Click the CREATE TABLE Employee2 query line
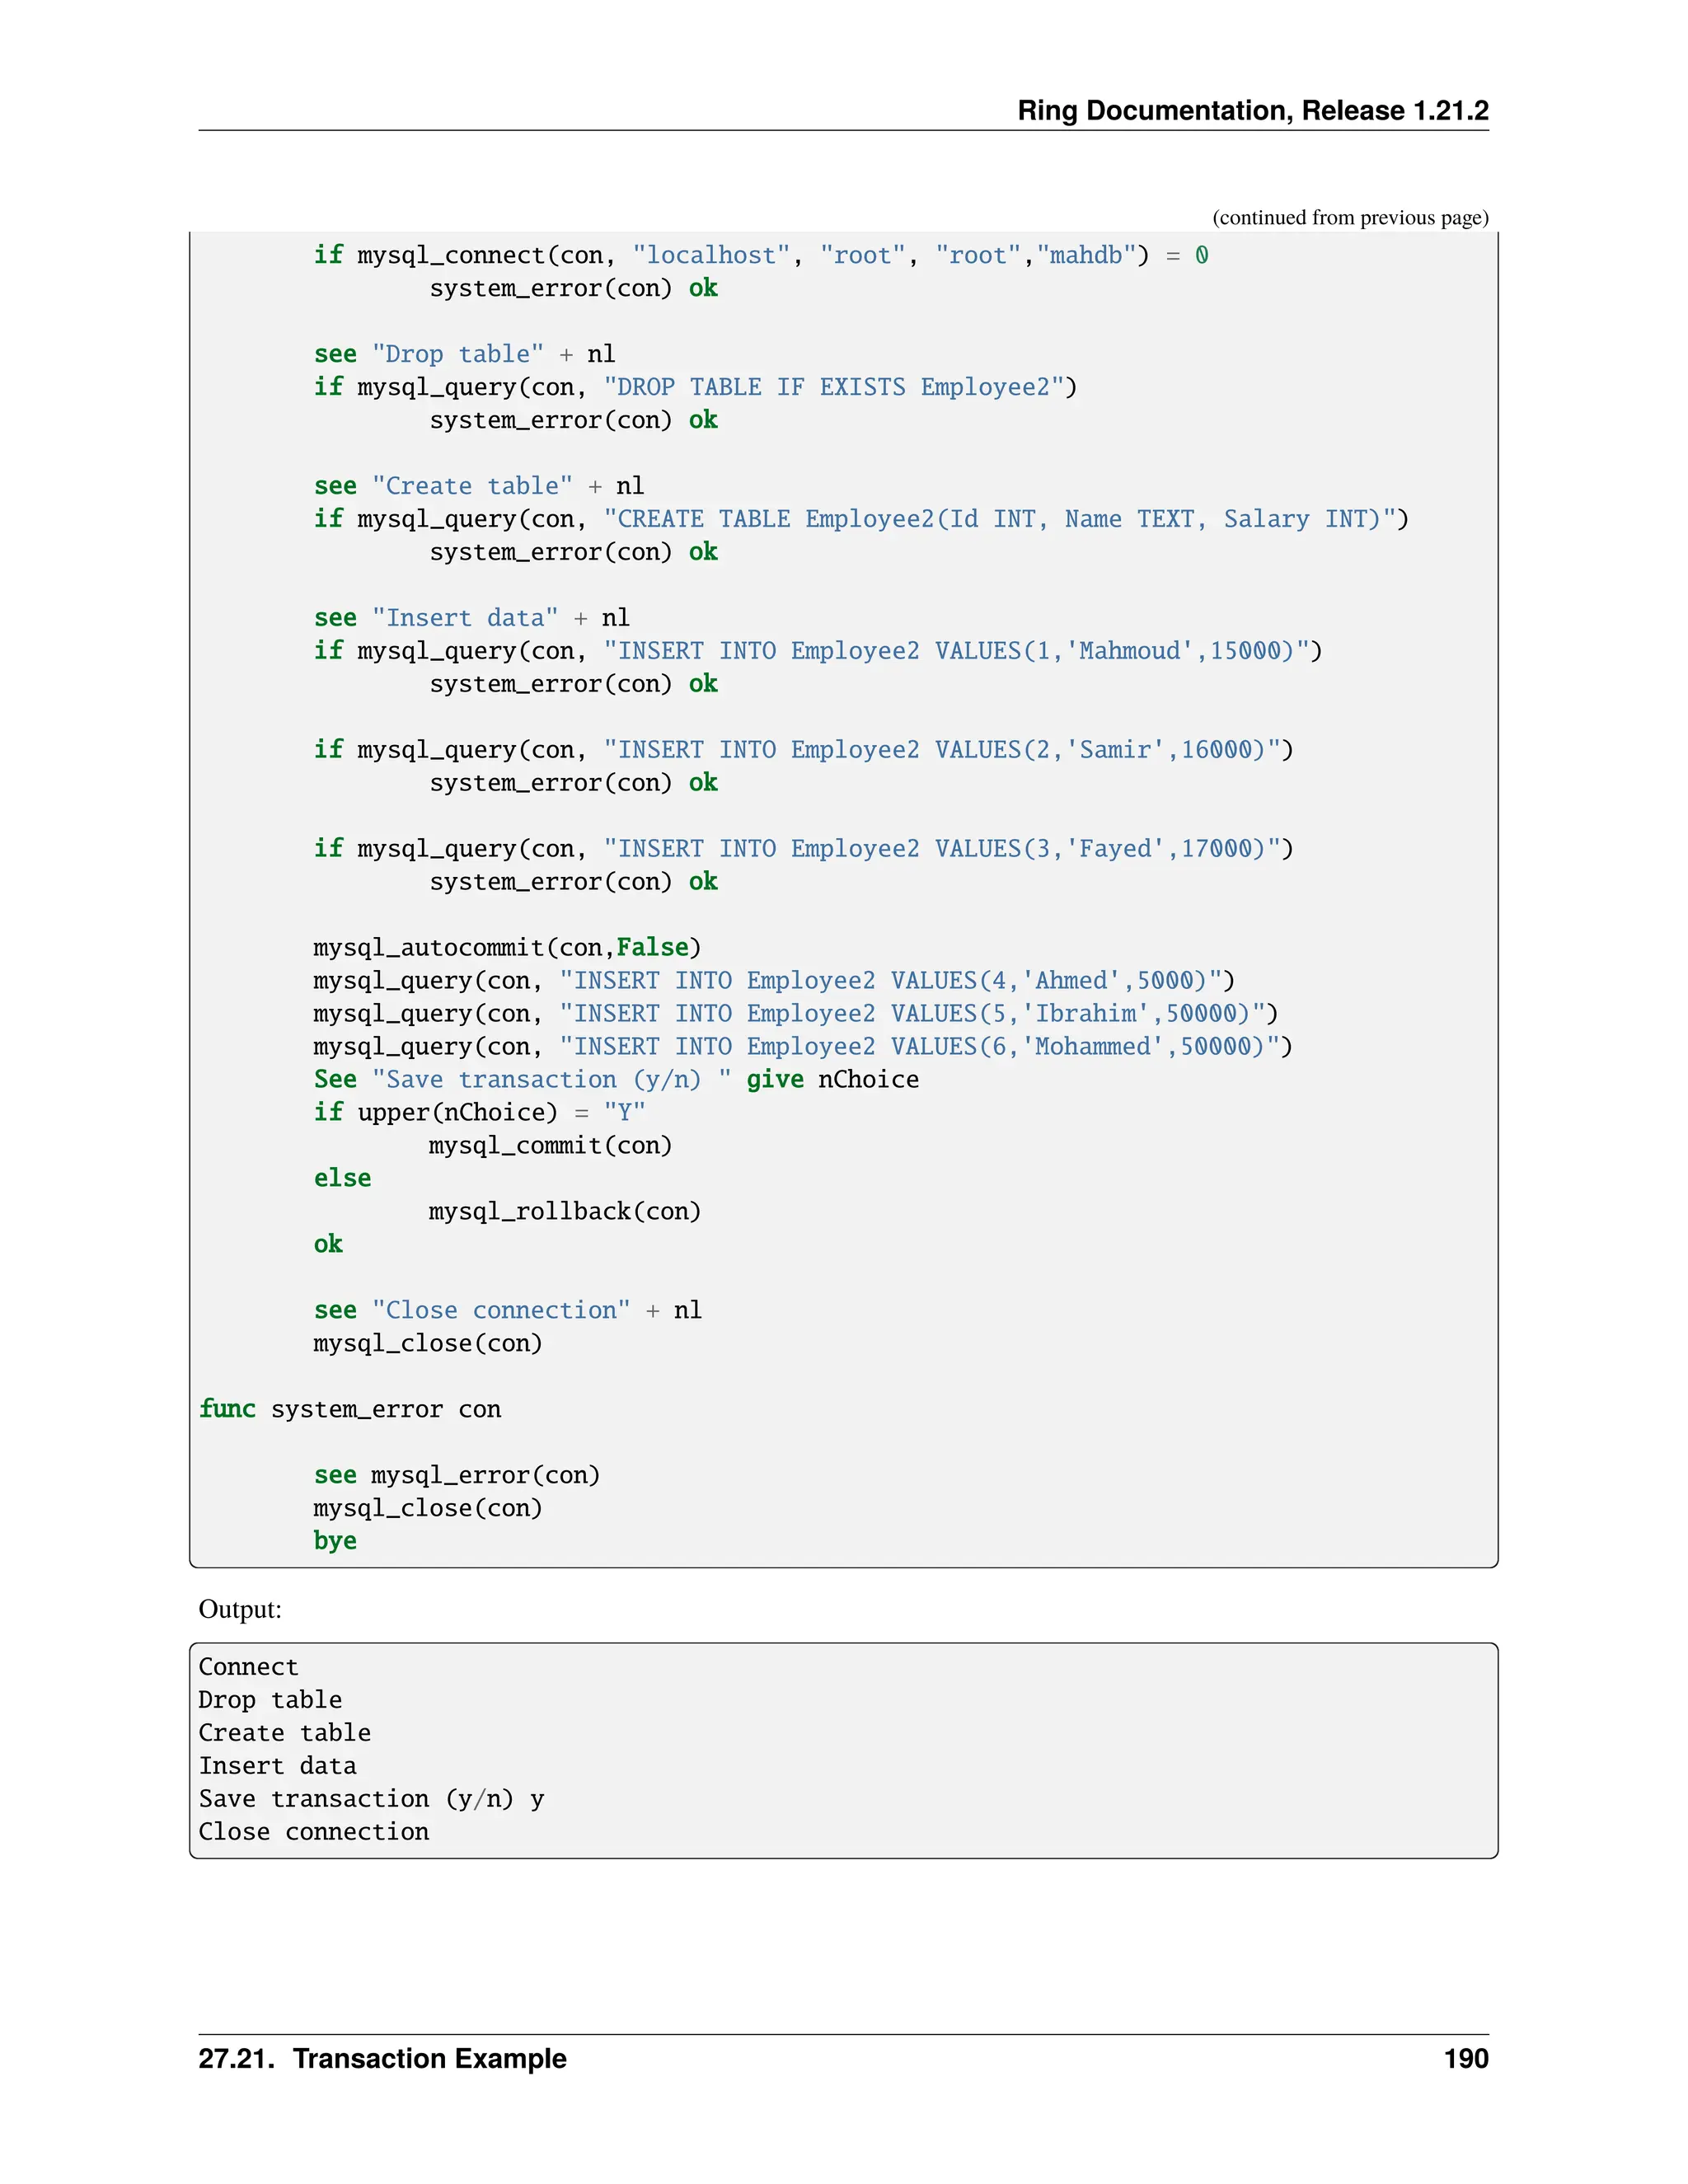The height and width of the screenshot is (2184, 1688). pos(860,519)
